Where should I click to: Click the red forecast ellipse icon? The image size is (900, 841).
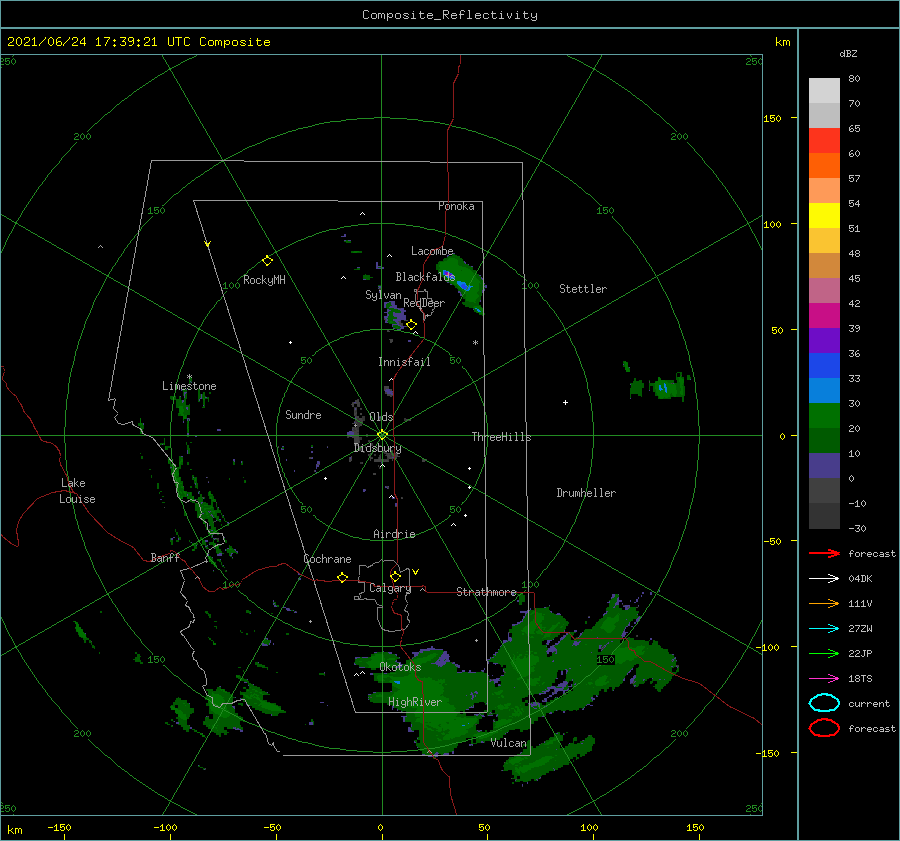tap(824, 728)
